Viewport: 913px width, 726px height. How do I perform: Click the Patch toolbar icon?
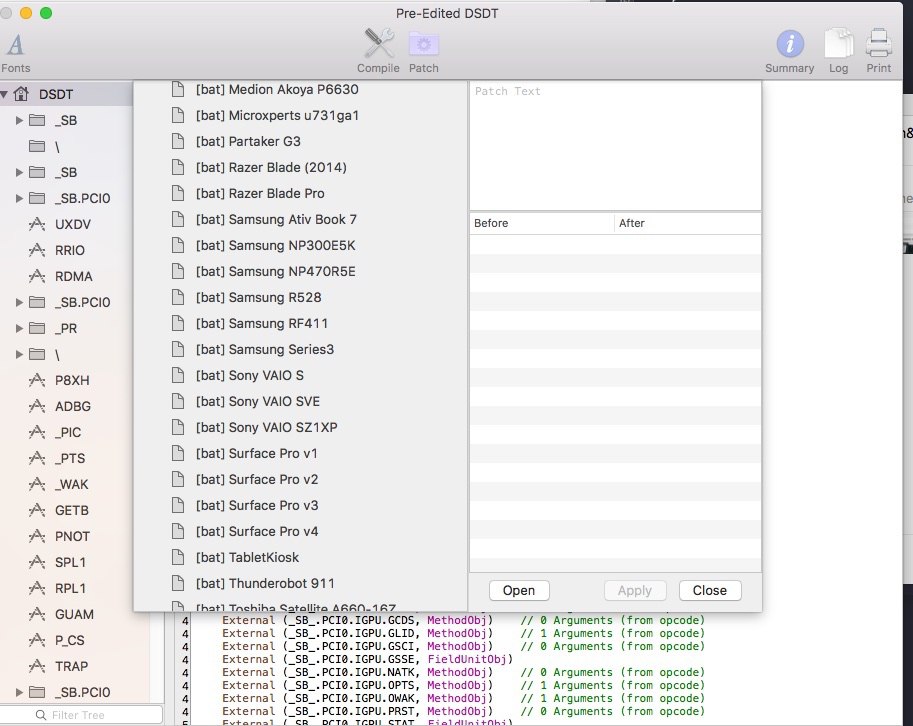point(424,46)
